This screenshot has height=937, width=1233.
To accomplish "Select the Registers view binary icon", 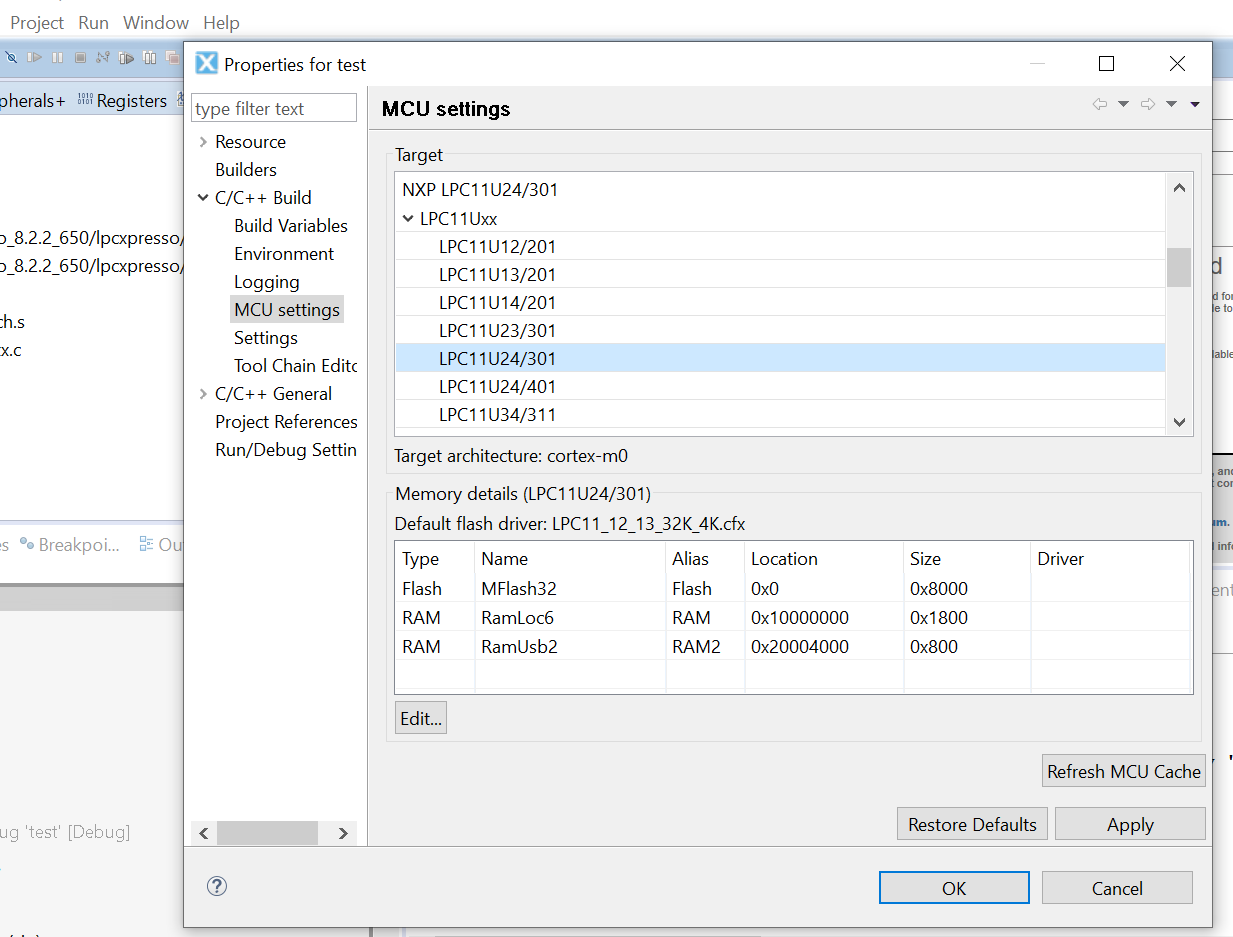I will coord(86,98).
